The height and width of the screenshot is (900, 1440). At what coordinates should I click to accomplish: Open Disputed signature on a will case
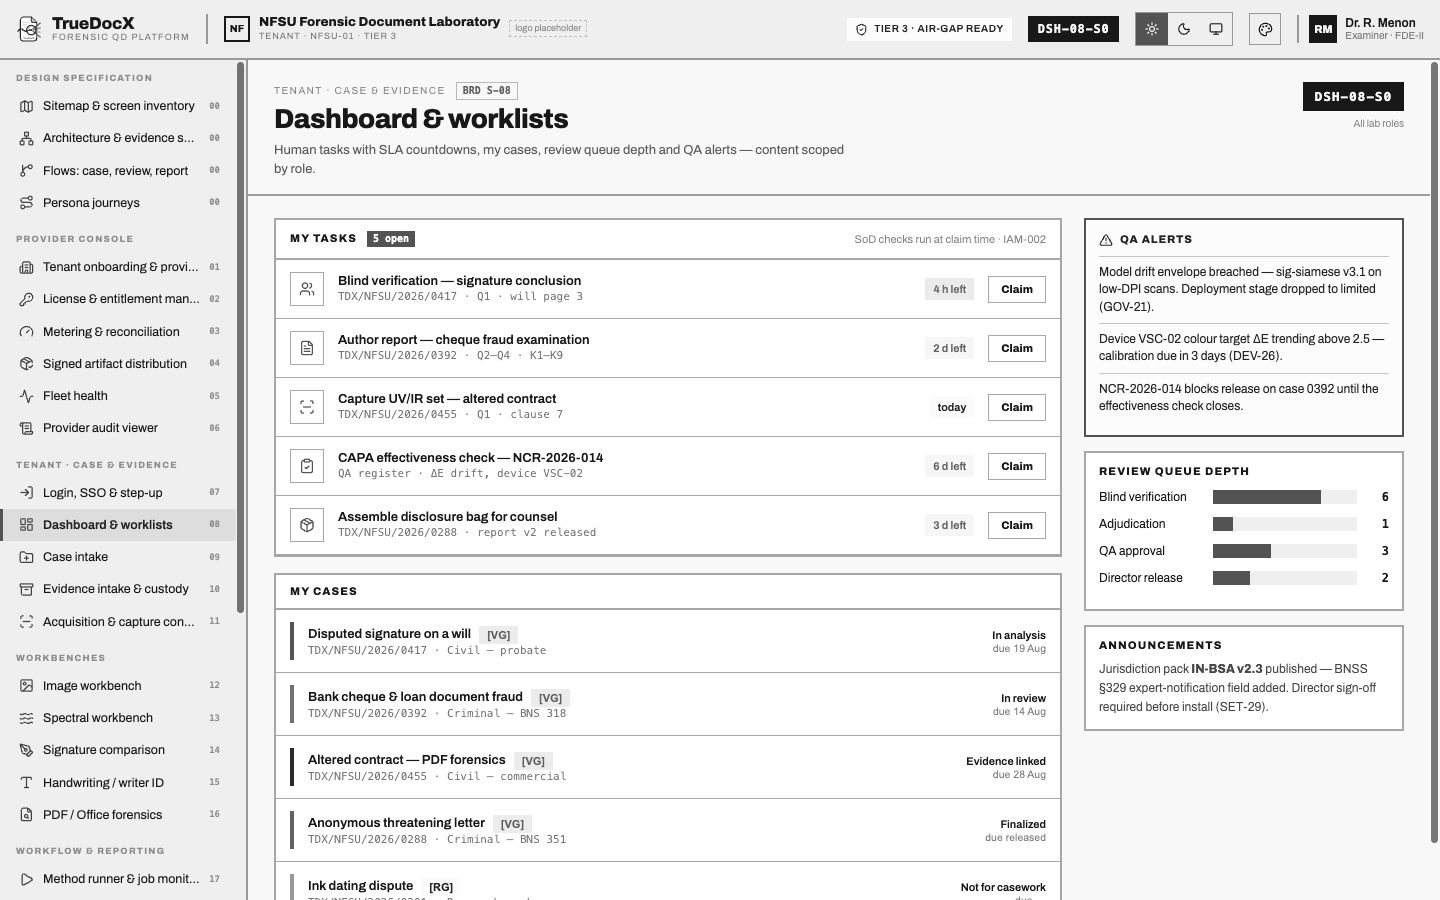[668, 641]
